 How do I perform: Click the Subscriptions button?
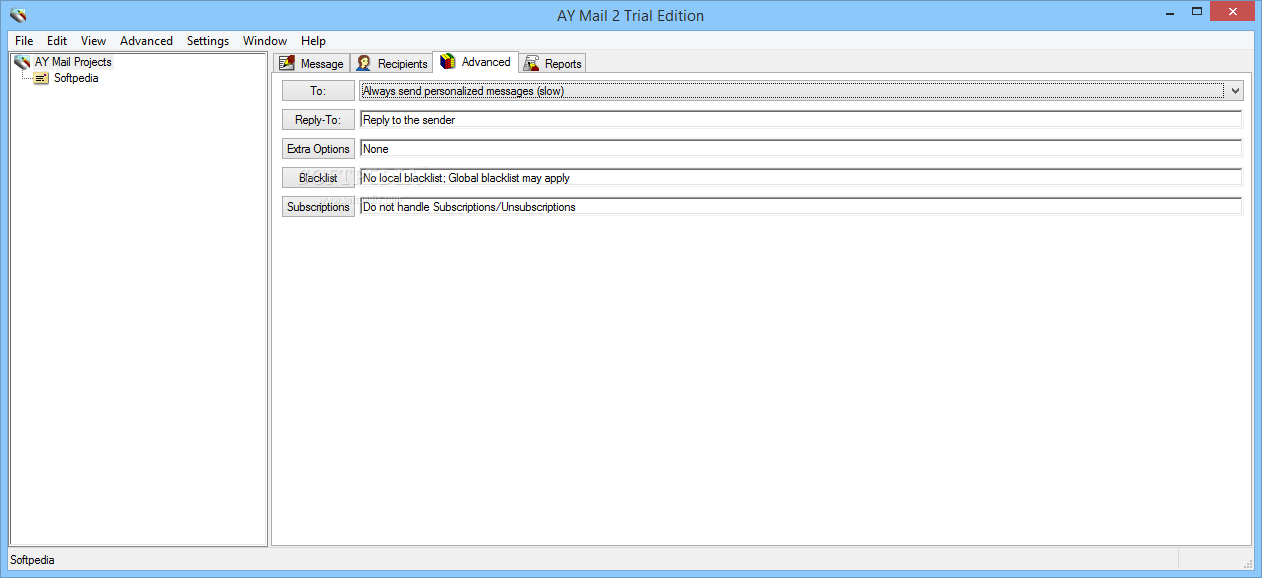tap(318, 207)
